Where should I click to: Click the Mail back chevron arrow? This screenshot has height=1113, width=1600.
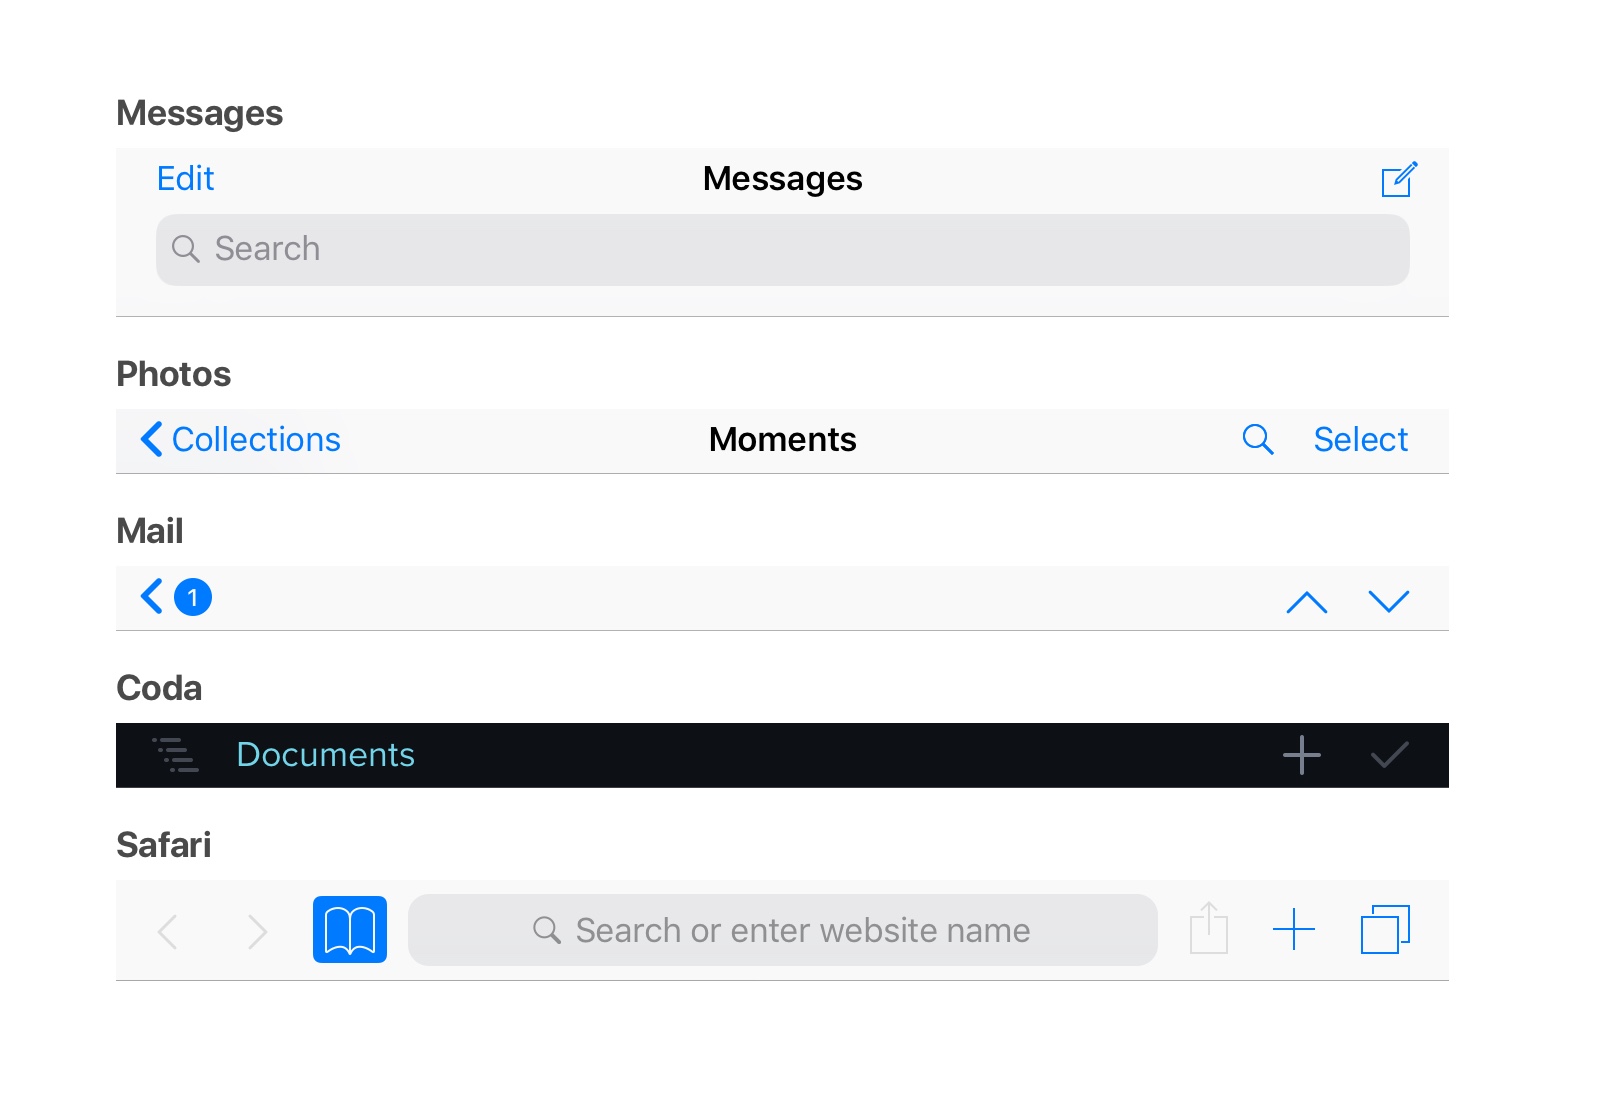[151, 596]
